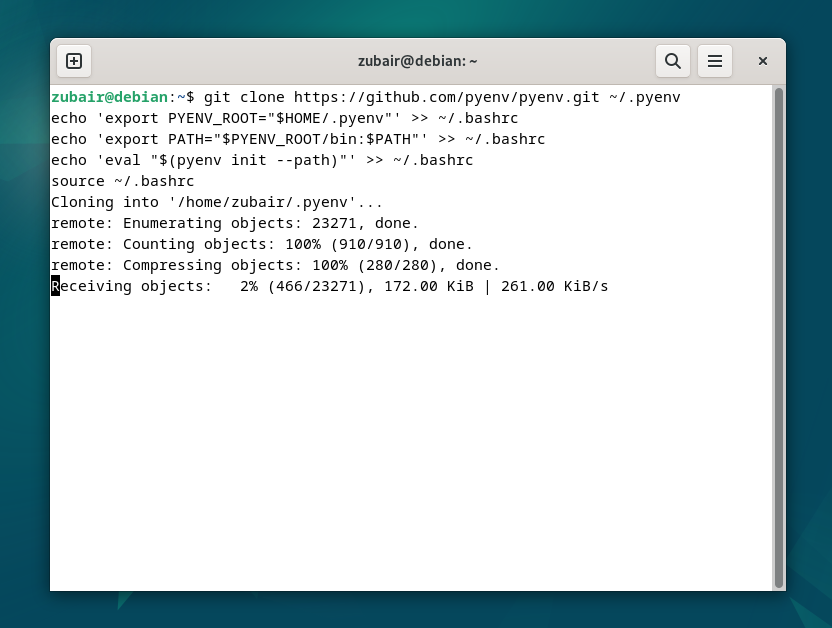The image size is (832, 628).
Task: Click the 'export PATH' echo line
Action: coord(298,139)
